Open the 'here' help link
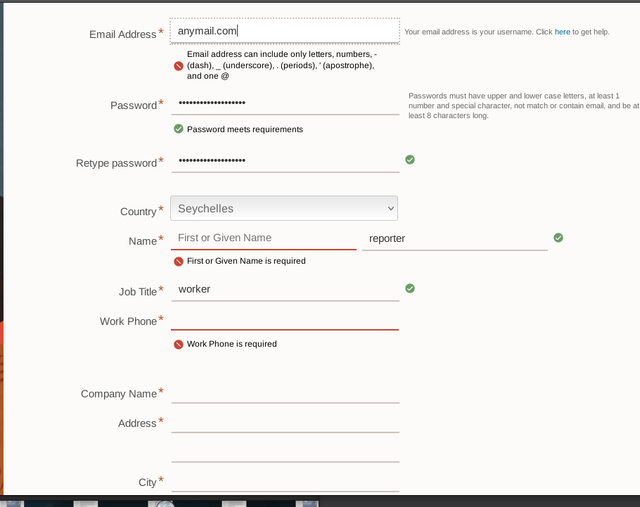The height and width of the screenshot is (507, 640). point(562,32)
